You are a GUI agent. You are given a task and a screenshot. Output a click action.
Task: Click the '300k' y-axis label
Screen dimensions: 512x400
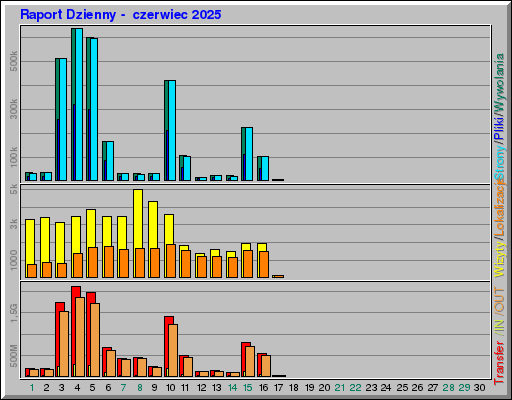click(x=13, y=109)
